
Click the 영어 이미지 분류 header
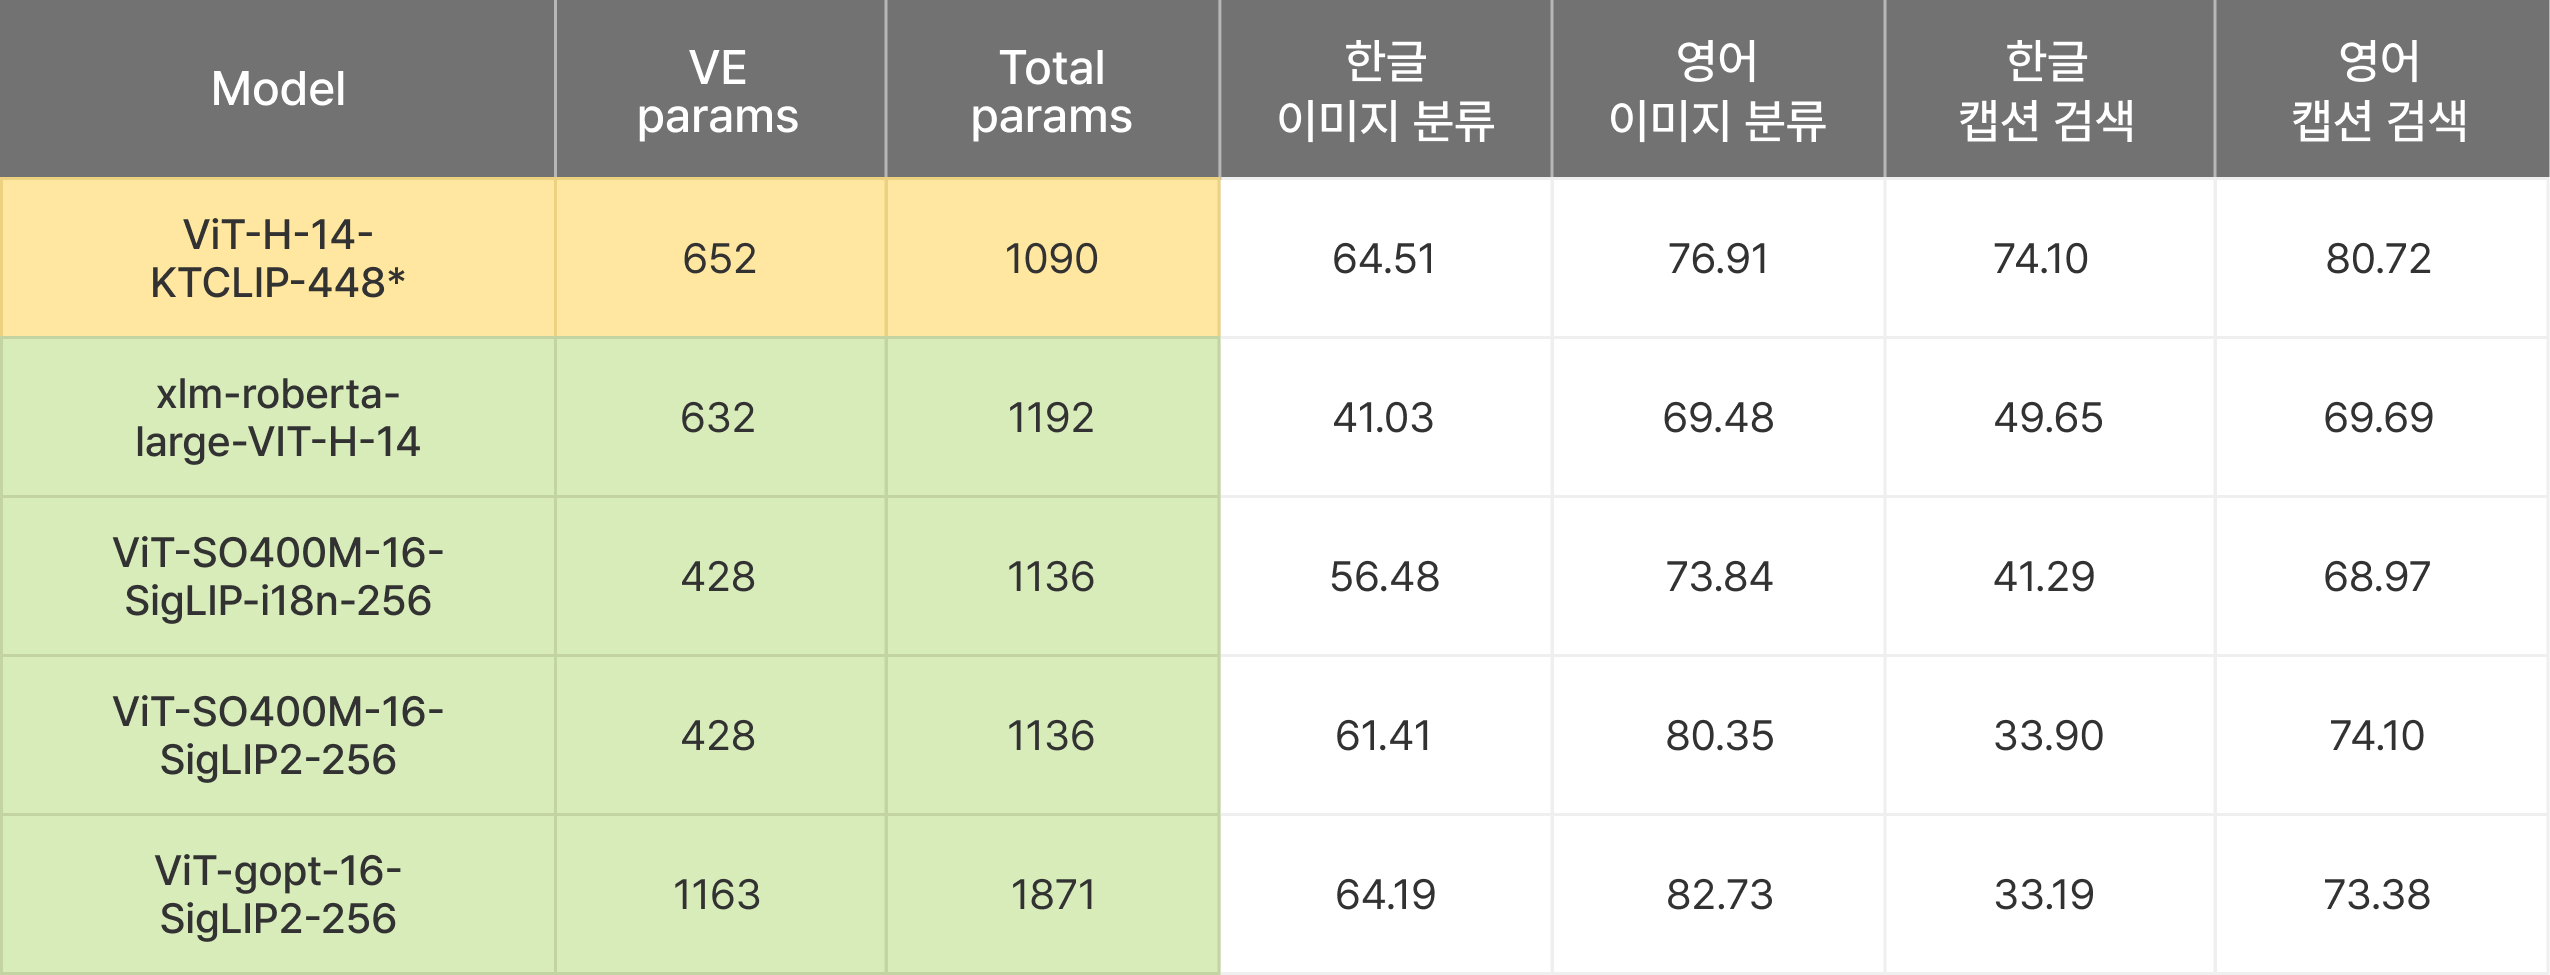1717,89
